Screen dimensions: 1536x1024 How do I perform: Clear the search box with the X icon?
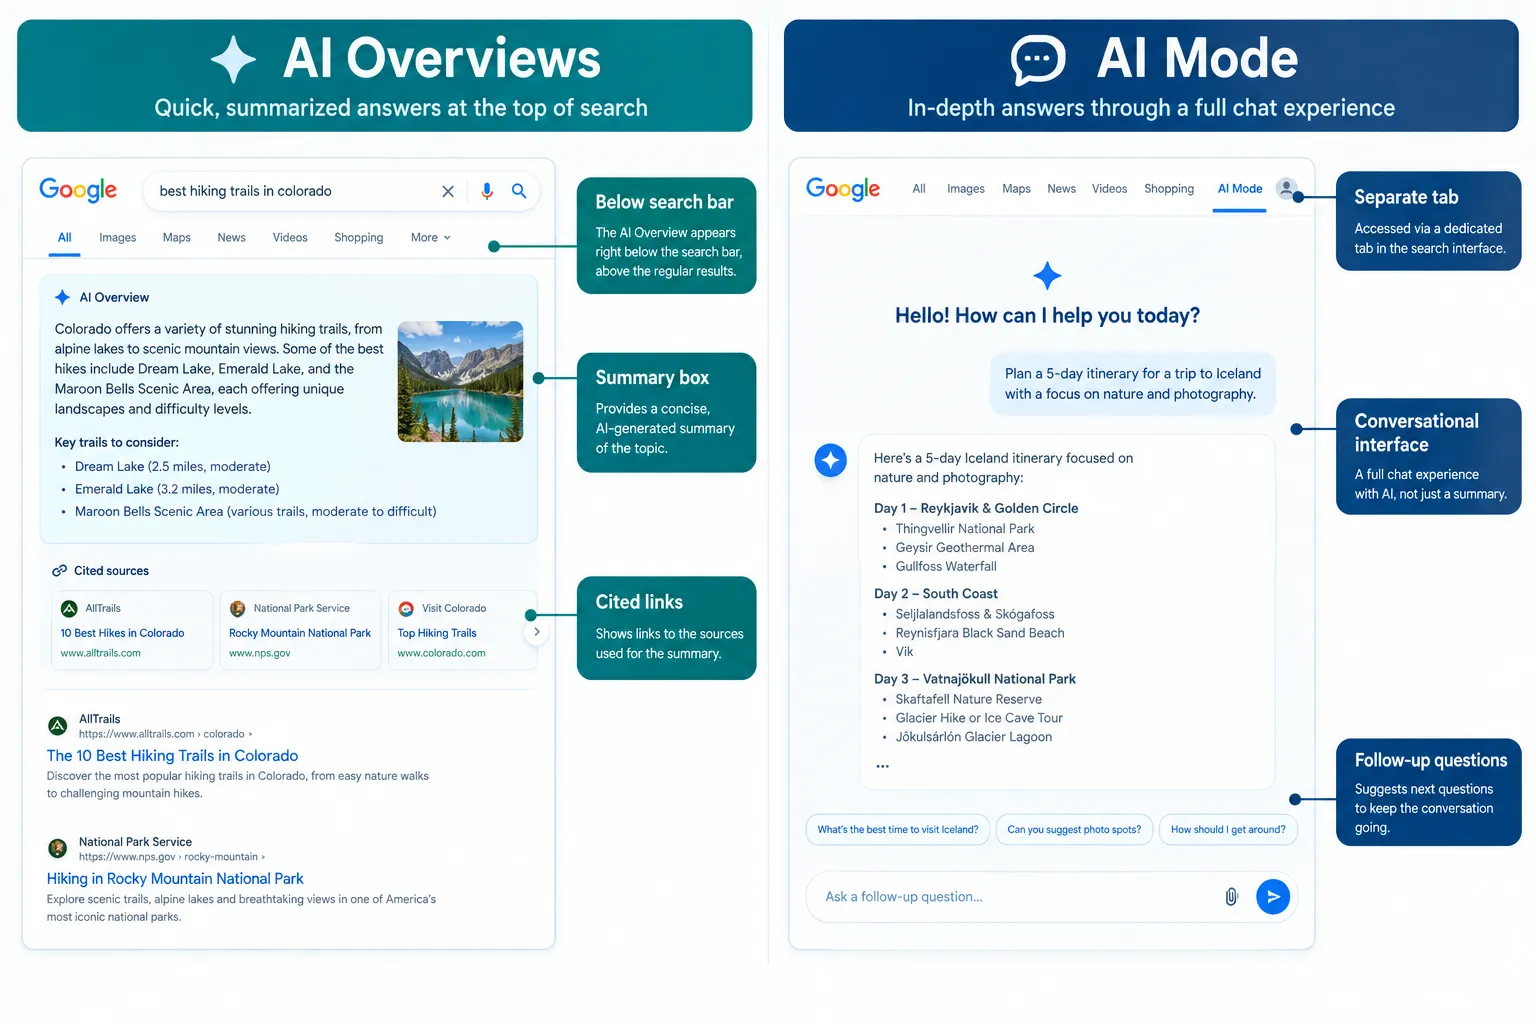click(x=448, y=191)
